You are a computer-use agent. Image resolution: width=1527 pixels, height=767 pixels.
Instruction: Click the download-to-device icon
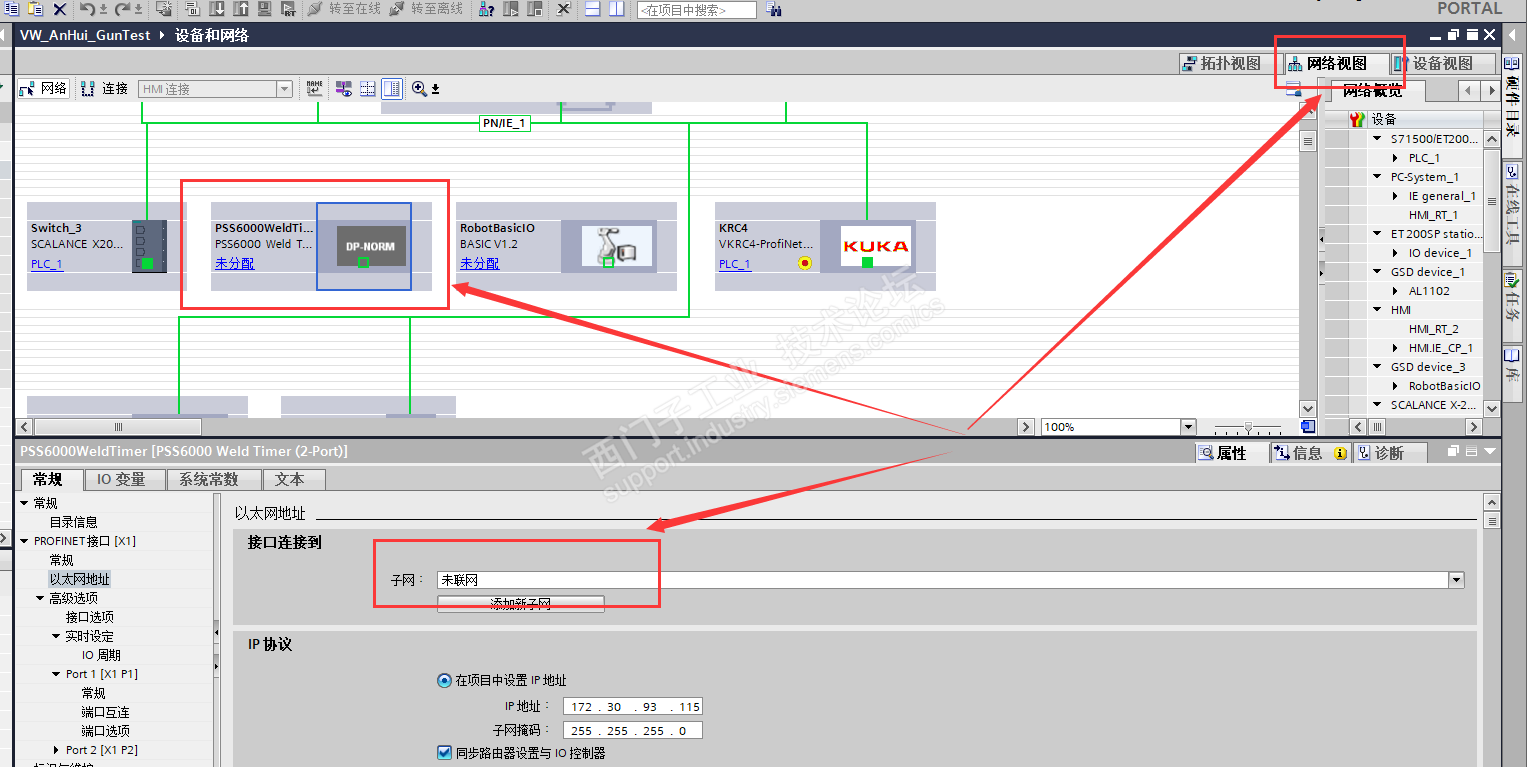pos(218,9)
